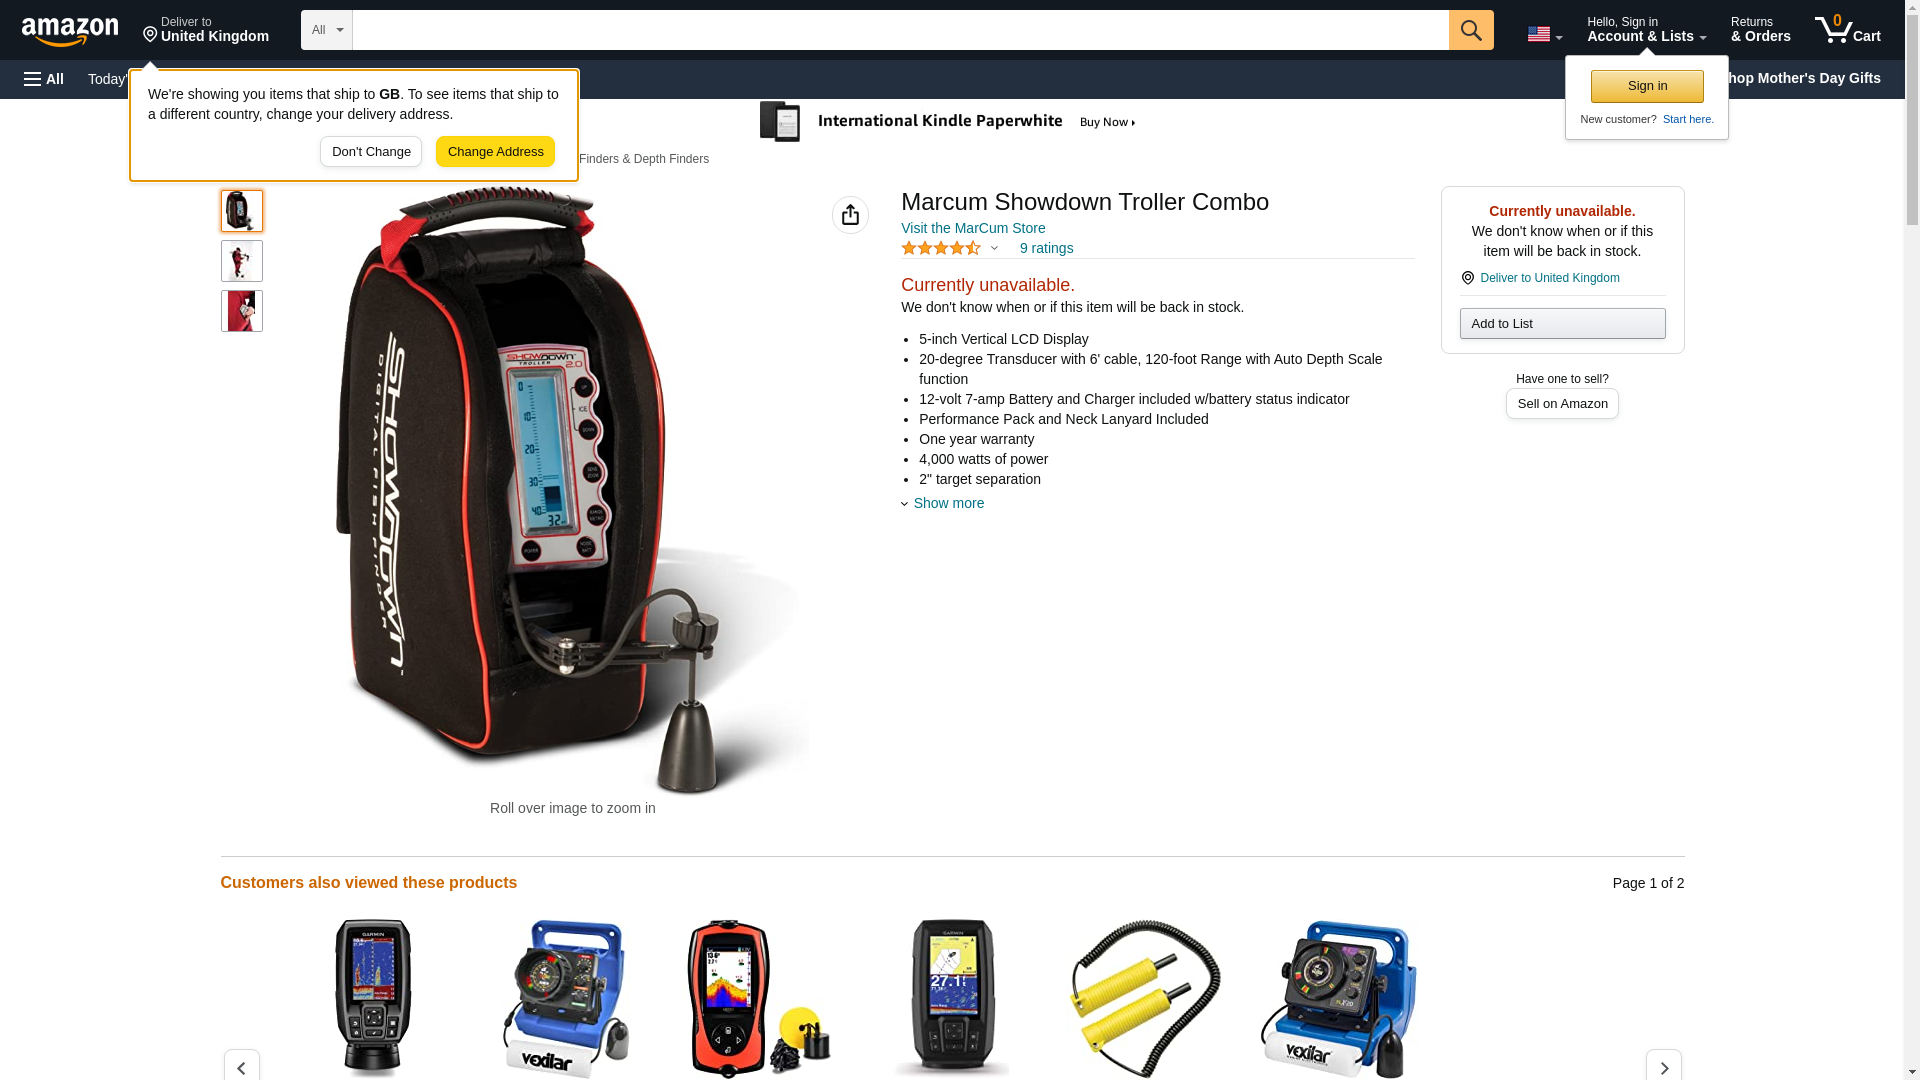Open Account & Lists menu
The height and width of the screenshot is (1080, 1920).
[1646, 30]
